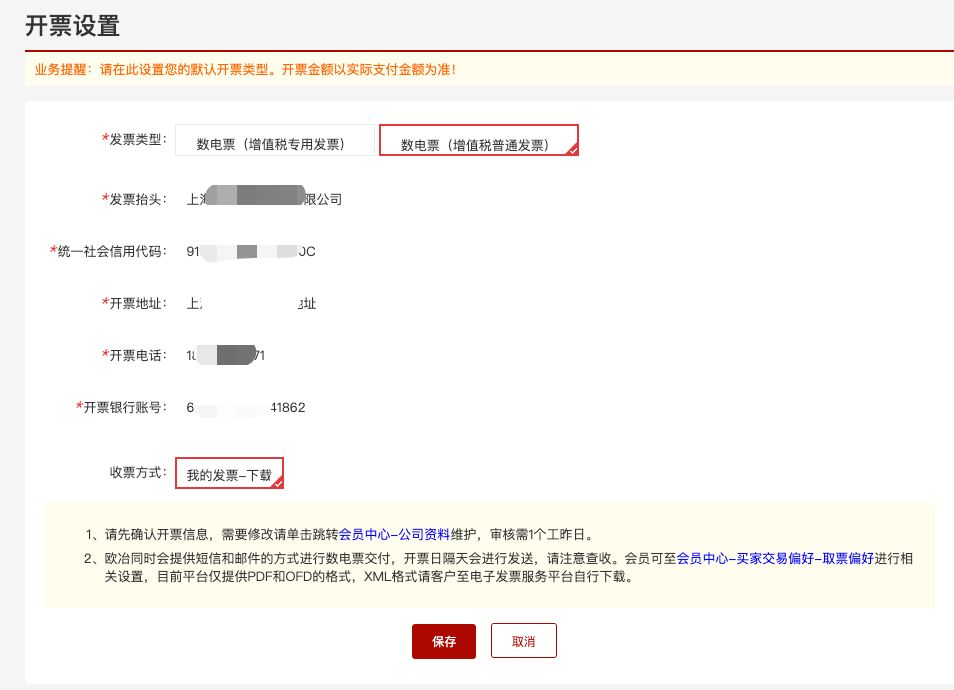
Task: Open 会员中心-买家交易偏好-取票偏好 link
Action: pyautogui.click(x=775, y=558)
